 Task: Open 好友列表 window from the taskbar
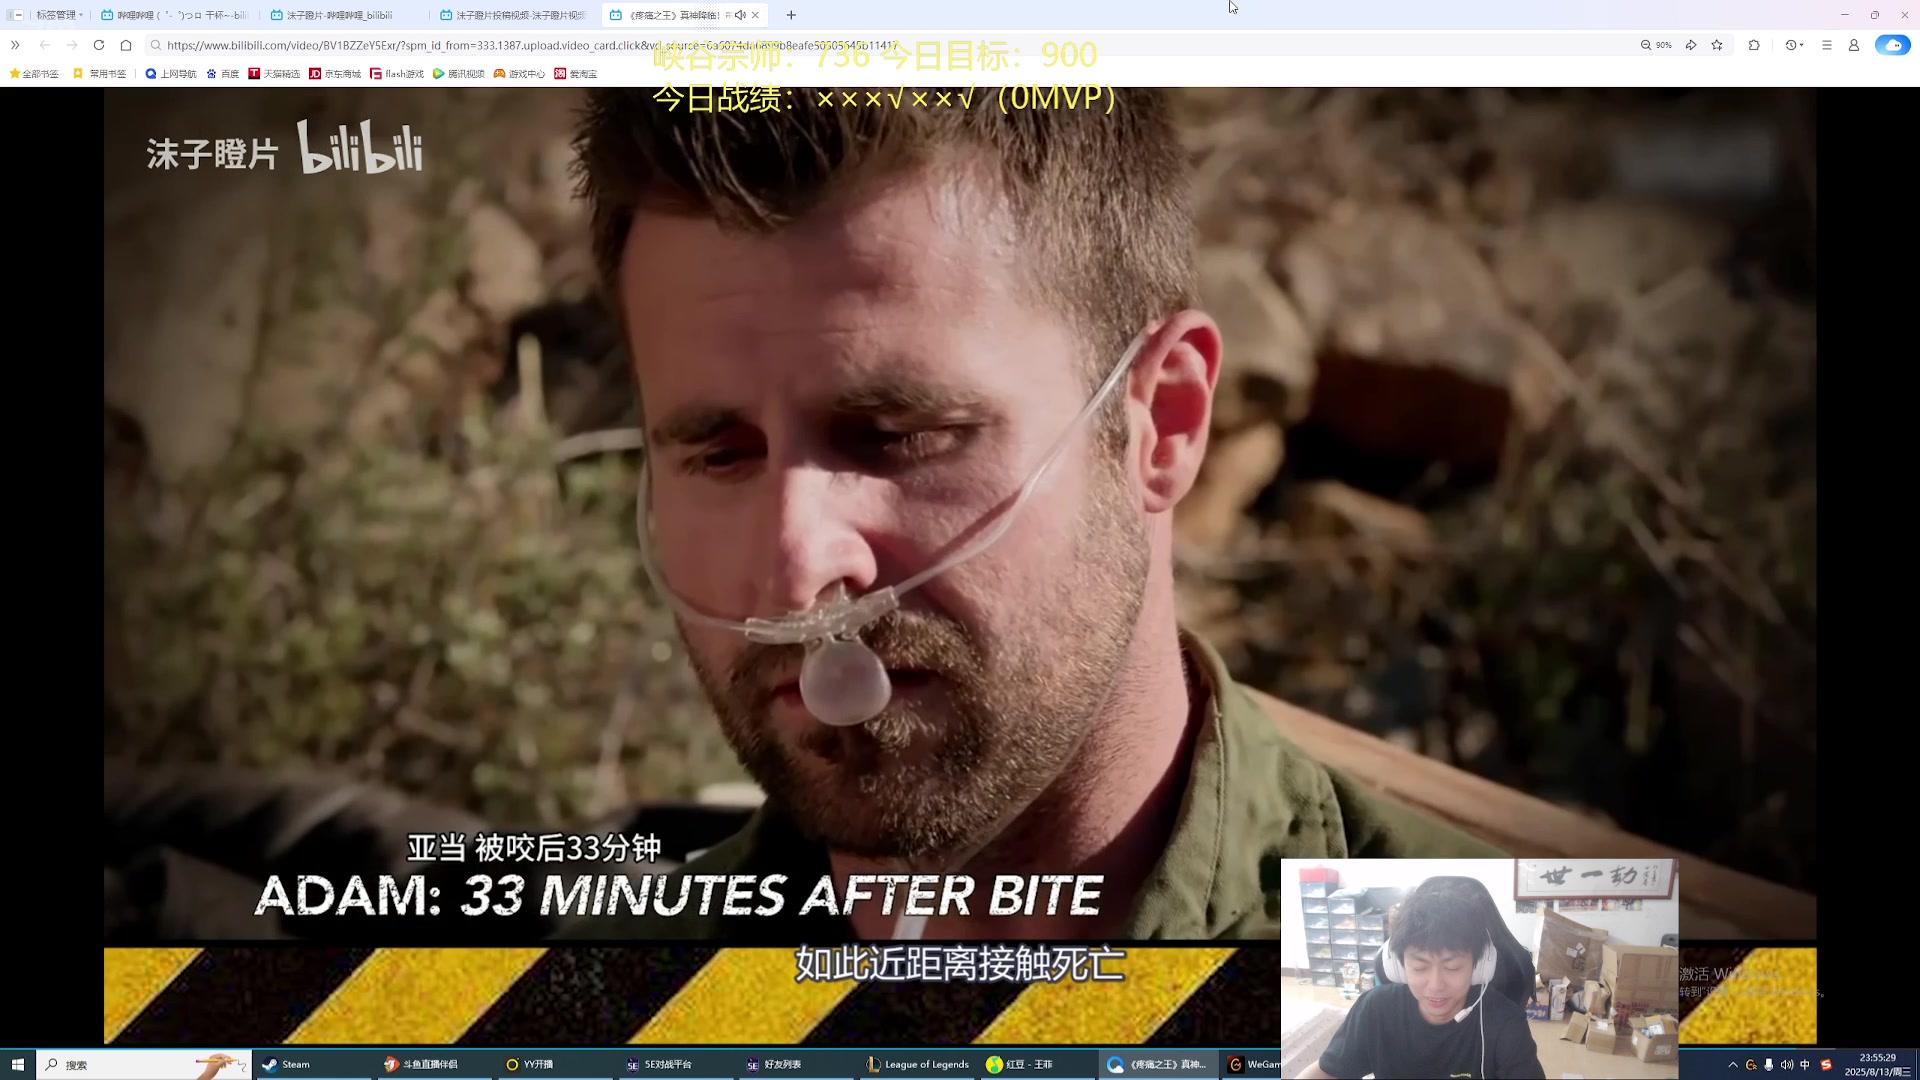coord(797,1064)
